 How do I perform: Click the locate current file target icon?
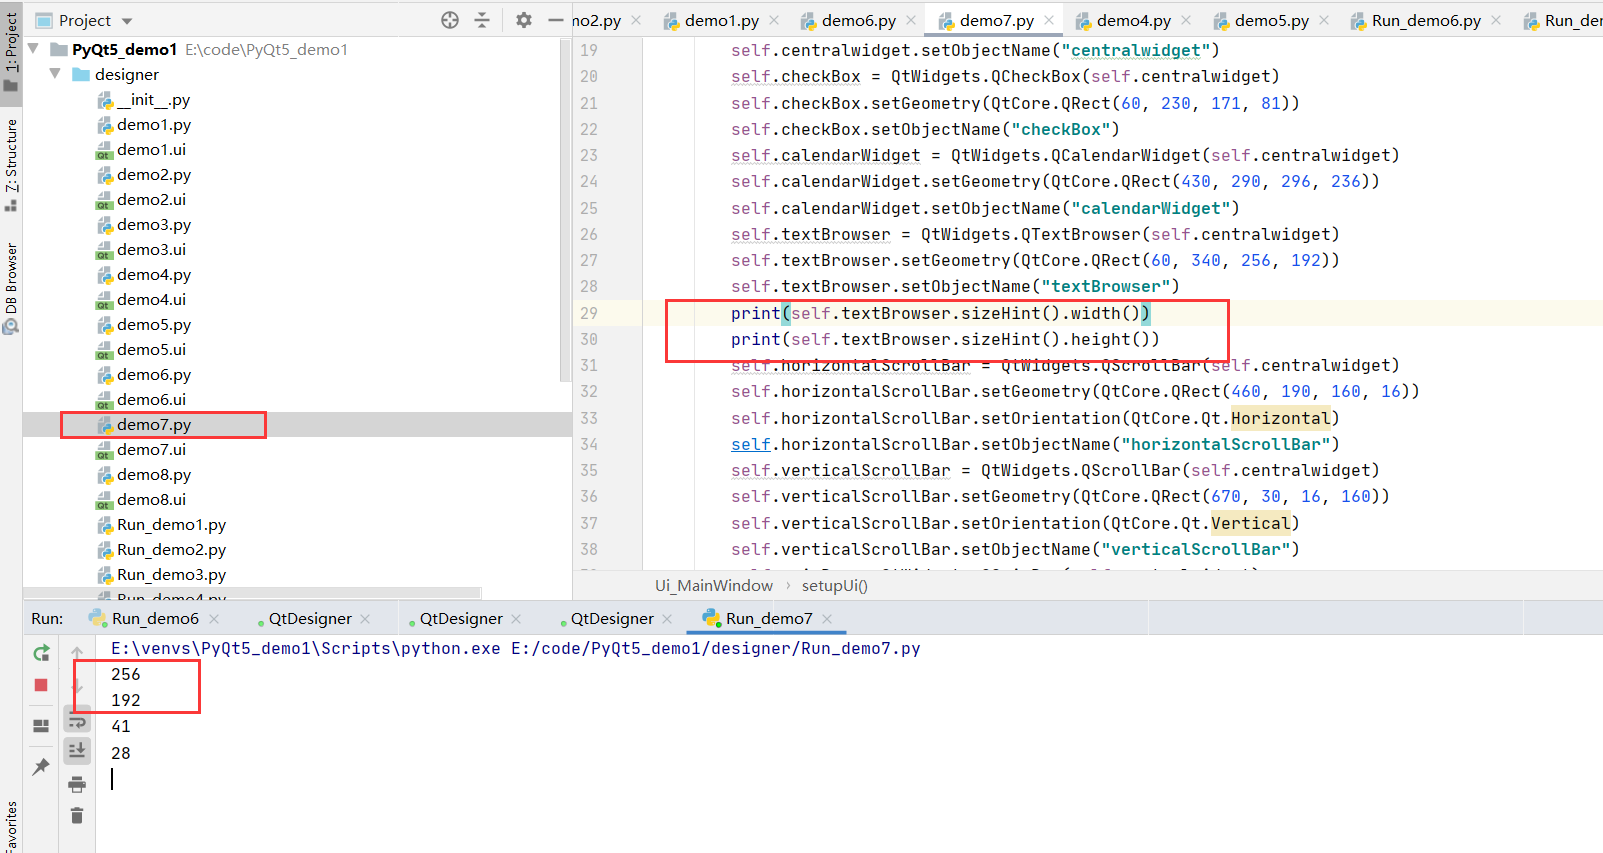pos(450,20)
